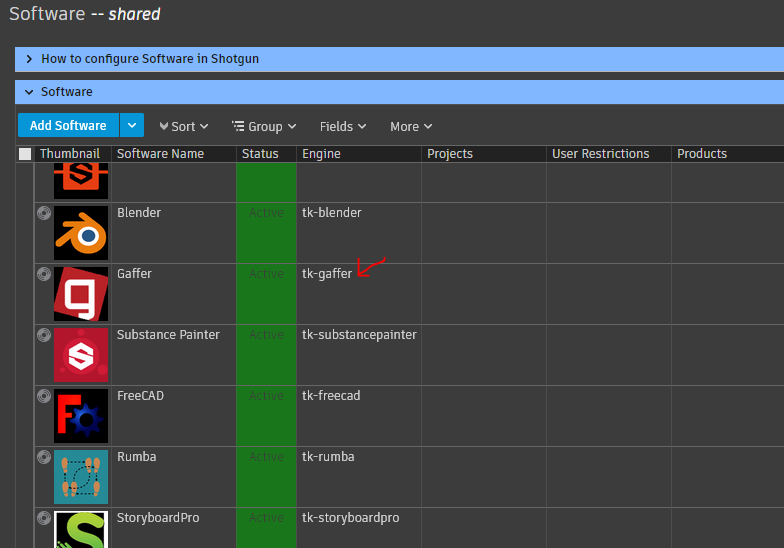Open the Fields dropdown

point(343,126)
